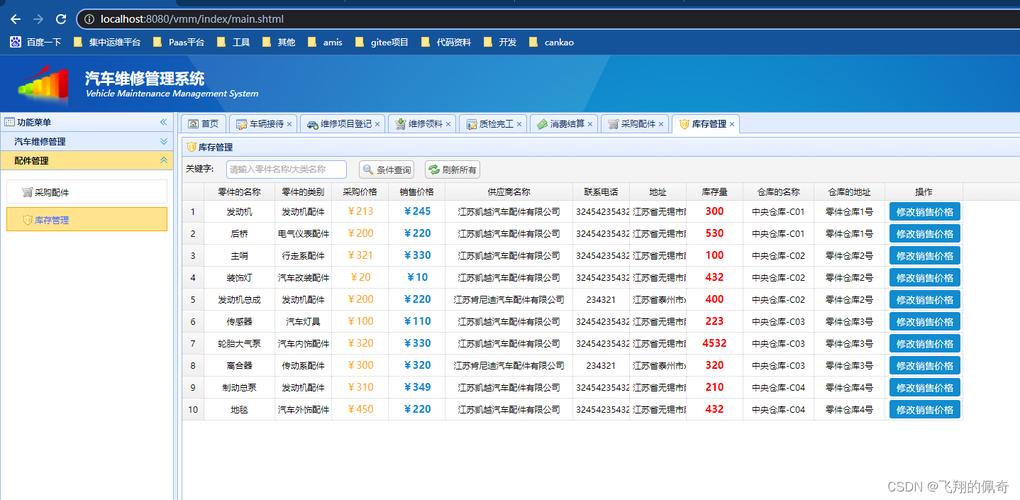Click the 库存量 column header
This screenshot has height=500, width=1020.
tap(714, 192)
